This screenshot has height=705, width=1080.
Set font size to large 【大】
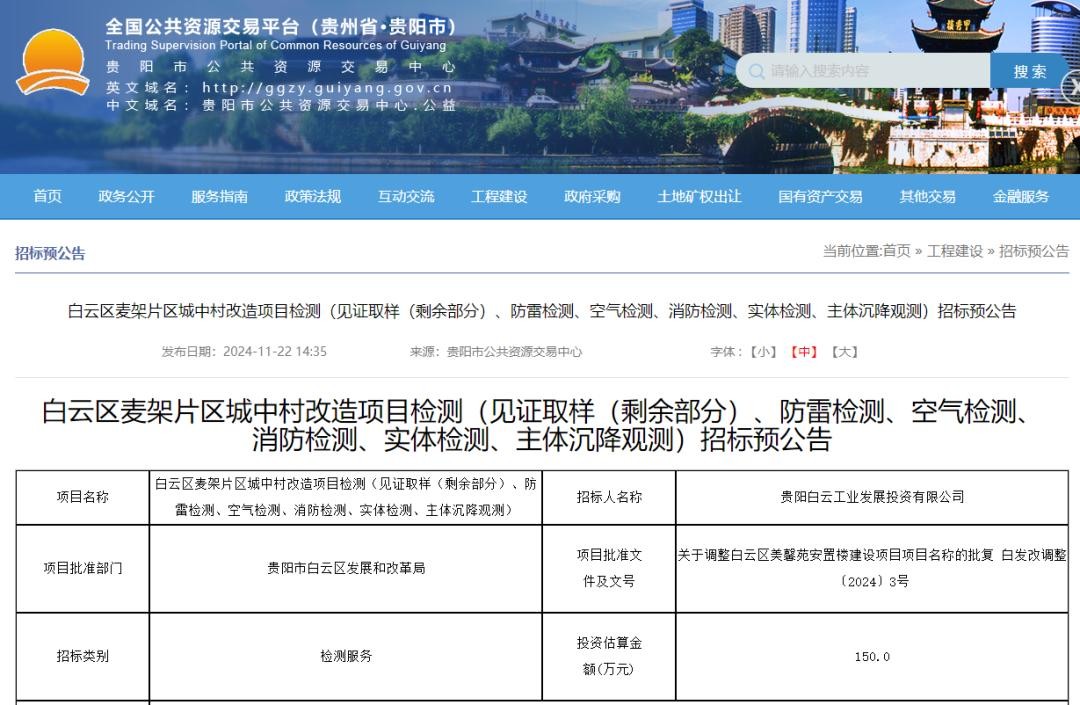[845, 352]
